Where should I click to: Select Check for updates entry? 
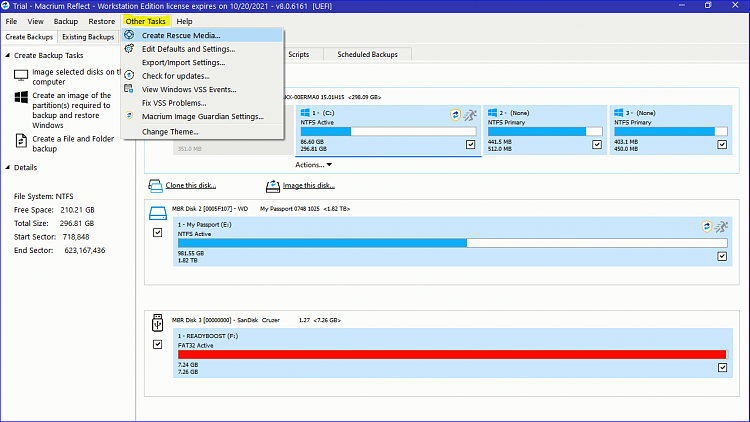[x=202, y=76]
